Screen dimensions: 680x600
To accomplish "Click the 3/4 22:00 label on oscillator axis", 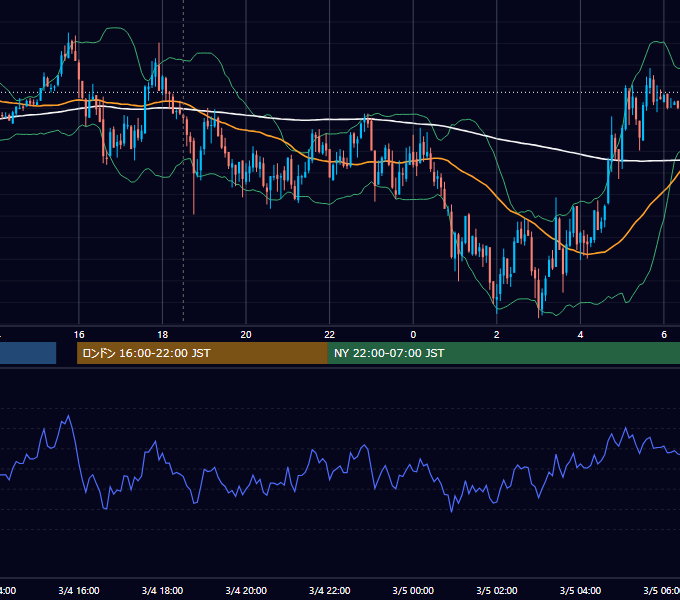I will [x=330, y=591].
